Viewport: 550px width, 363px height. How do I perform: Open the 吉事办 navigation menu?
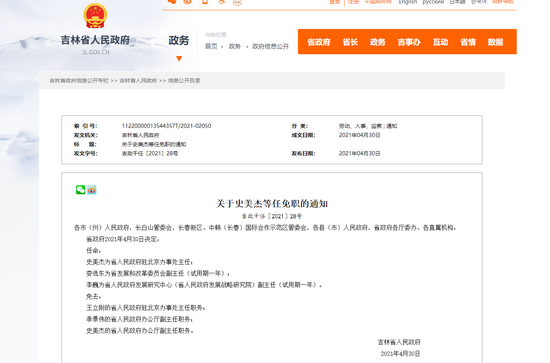tap(409, 42)
